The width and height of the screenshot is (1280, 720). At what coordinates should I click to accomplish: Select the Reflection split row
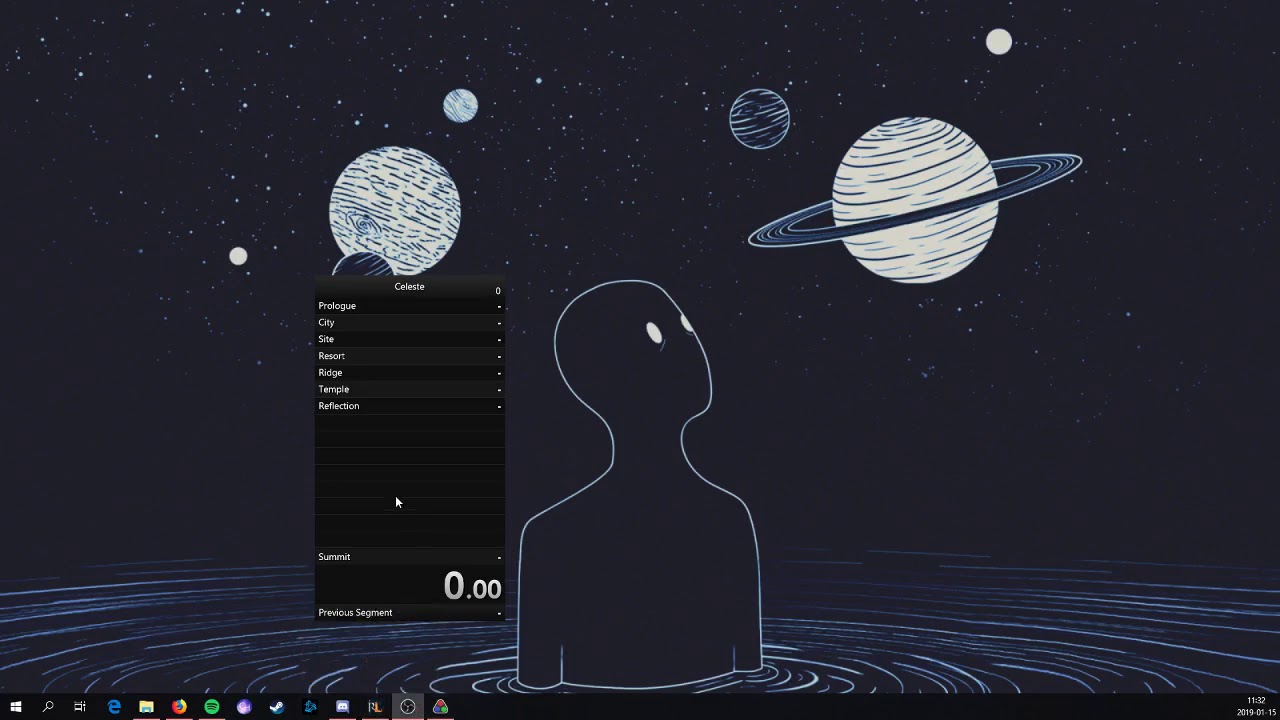[x=410, y=406]
